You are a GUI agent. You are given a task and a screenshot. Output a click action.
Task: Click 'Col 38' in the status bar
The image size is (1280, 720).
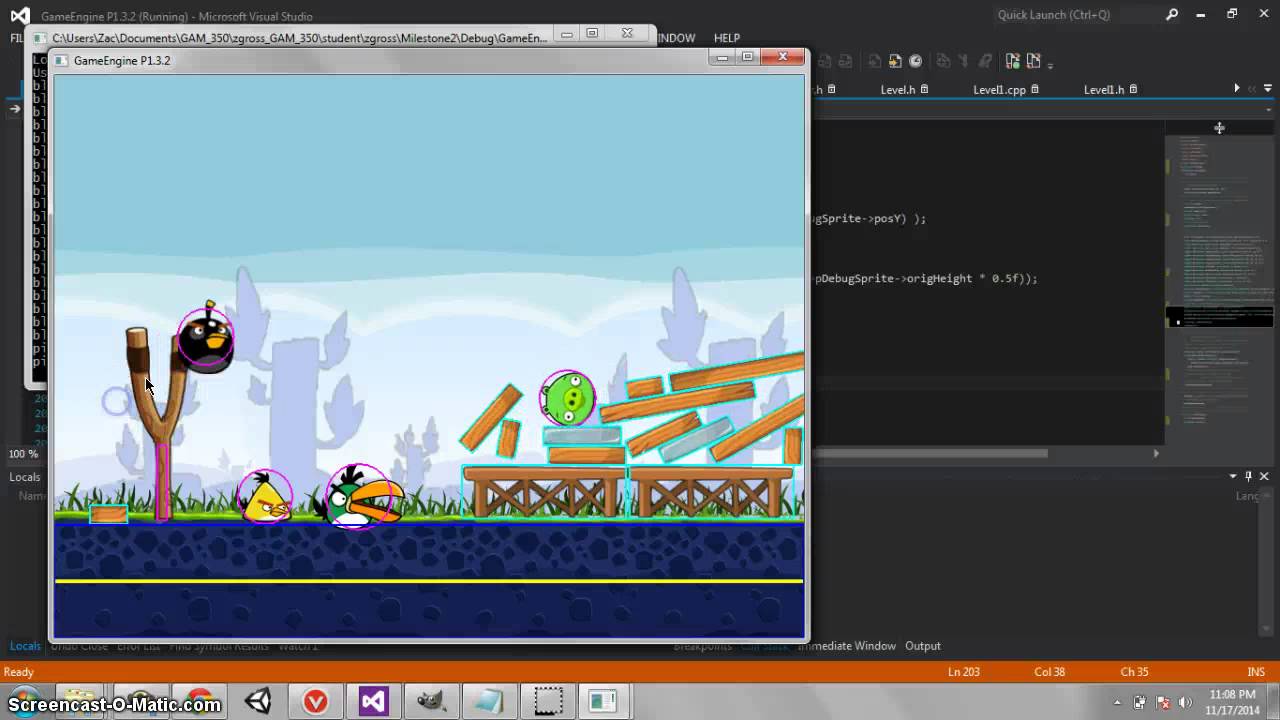point(1050,672)
